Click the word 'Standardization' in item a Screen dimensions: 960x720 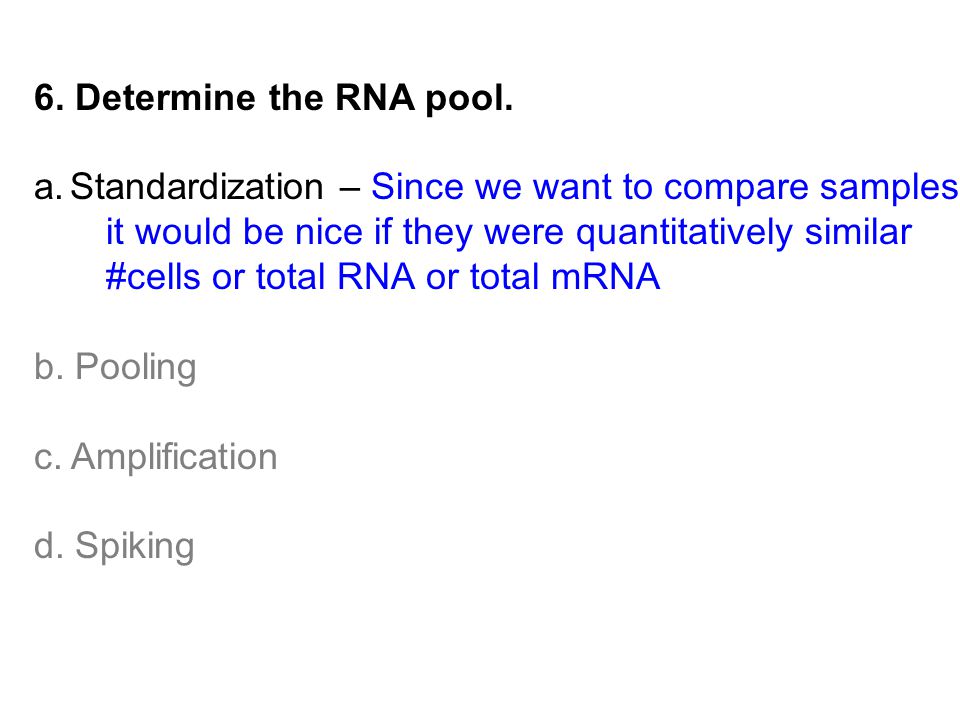[197, 186]
